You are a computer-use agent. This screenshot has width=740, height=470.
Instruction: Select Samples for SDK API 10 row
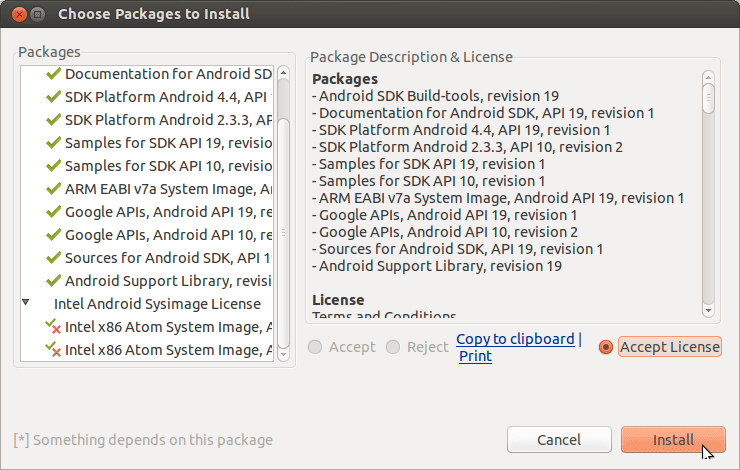147,166
